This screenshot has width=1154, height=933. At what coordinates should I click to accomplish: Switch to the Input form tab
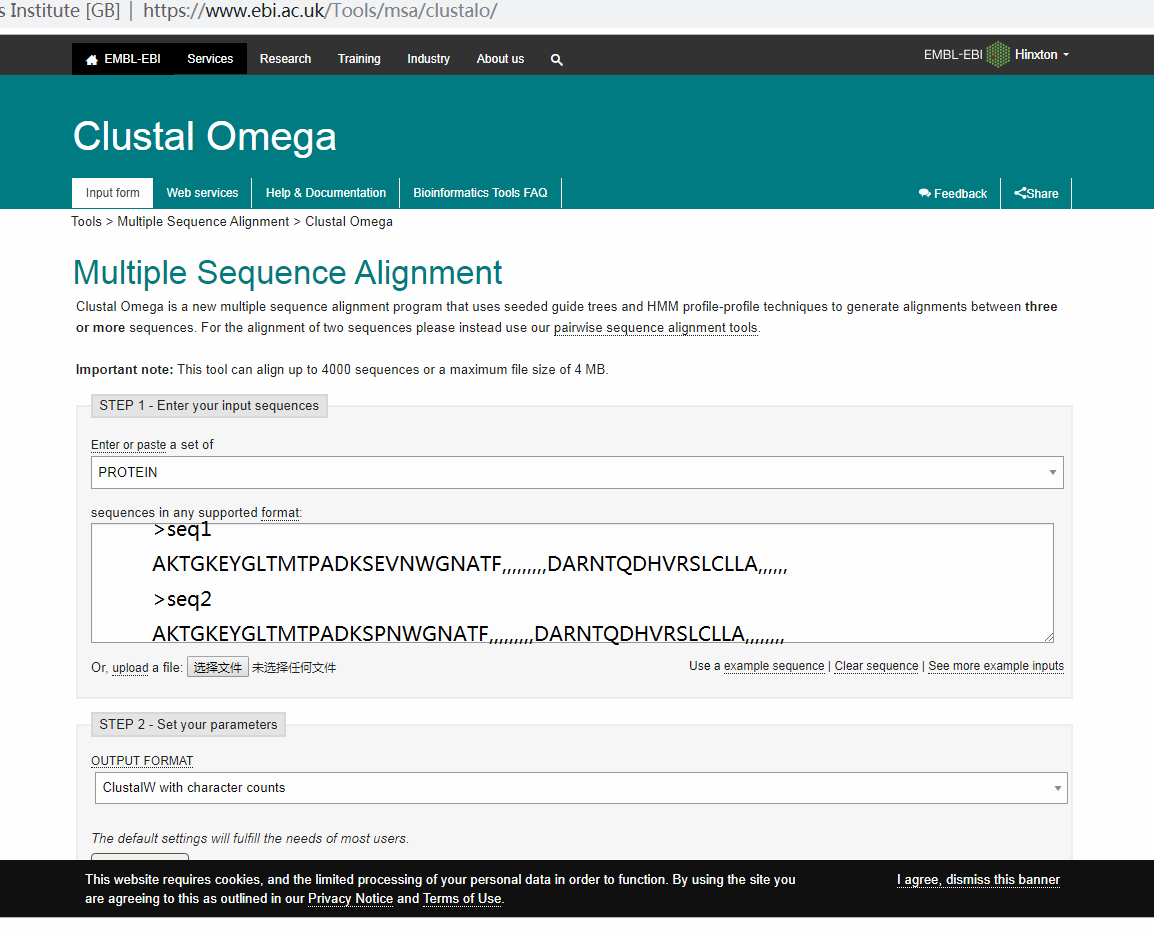113,193
